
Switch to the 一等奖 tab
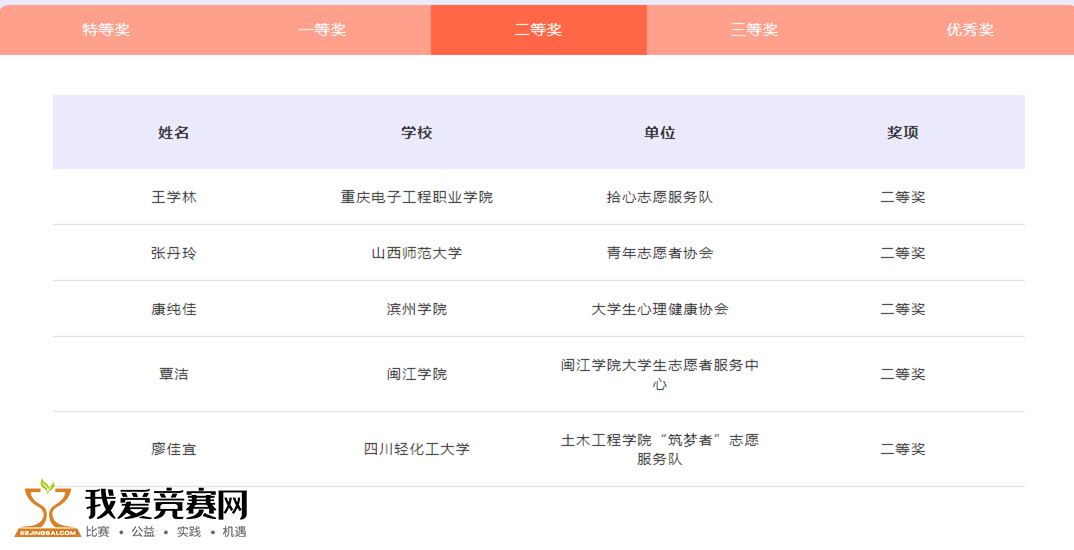coord(323,30)
